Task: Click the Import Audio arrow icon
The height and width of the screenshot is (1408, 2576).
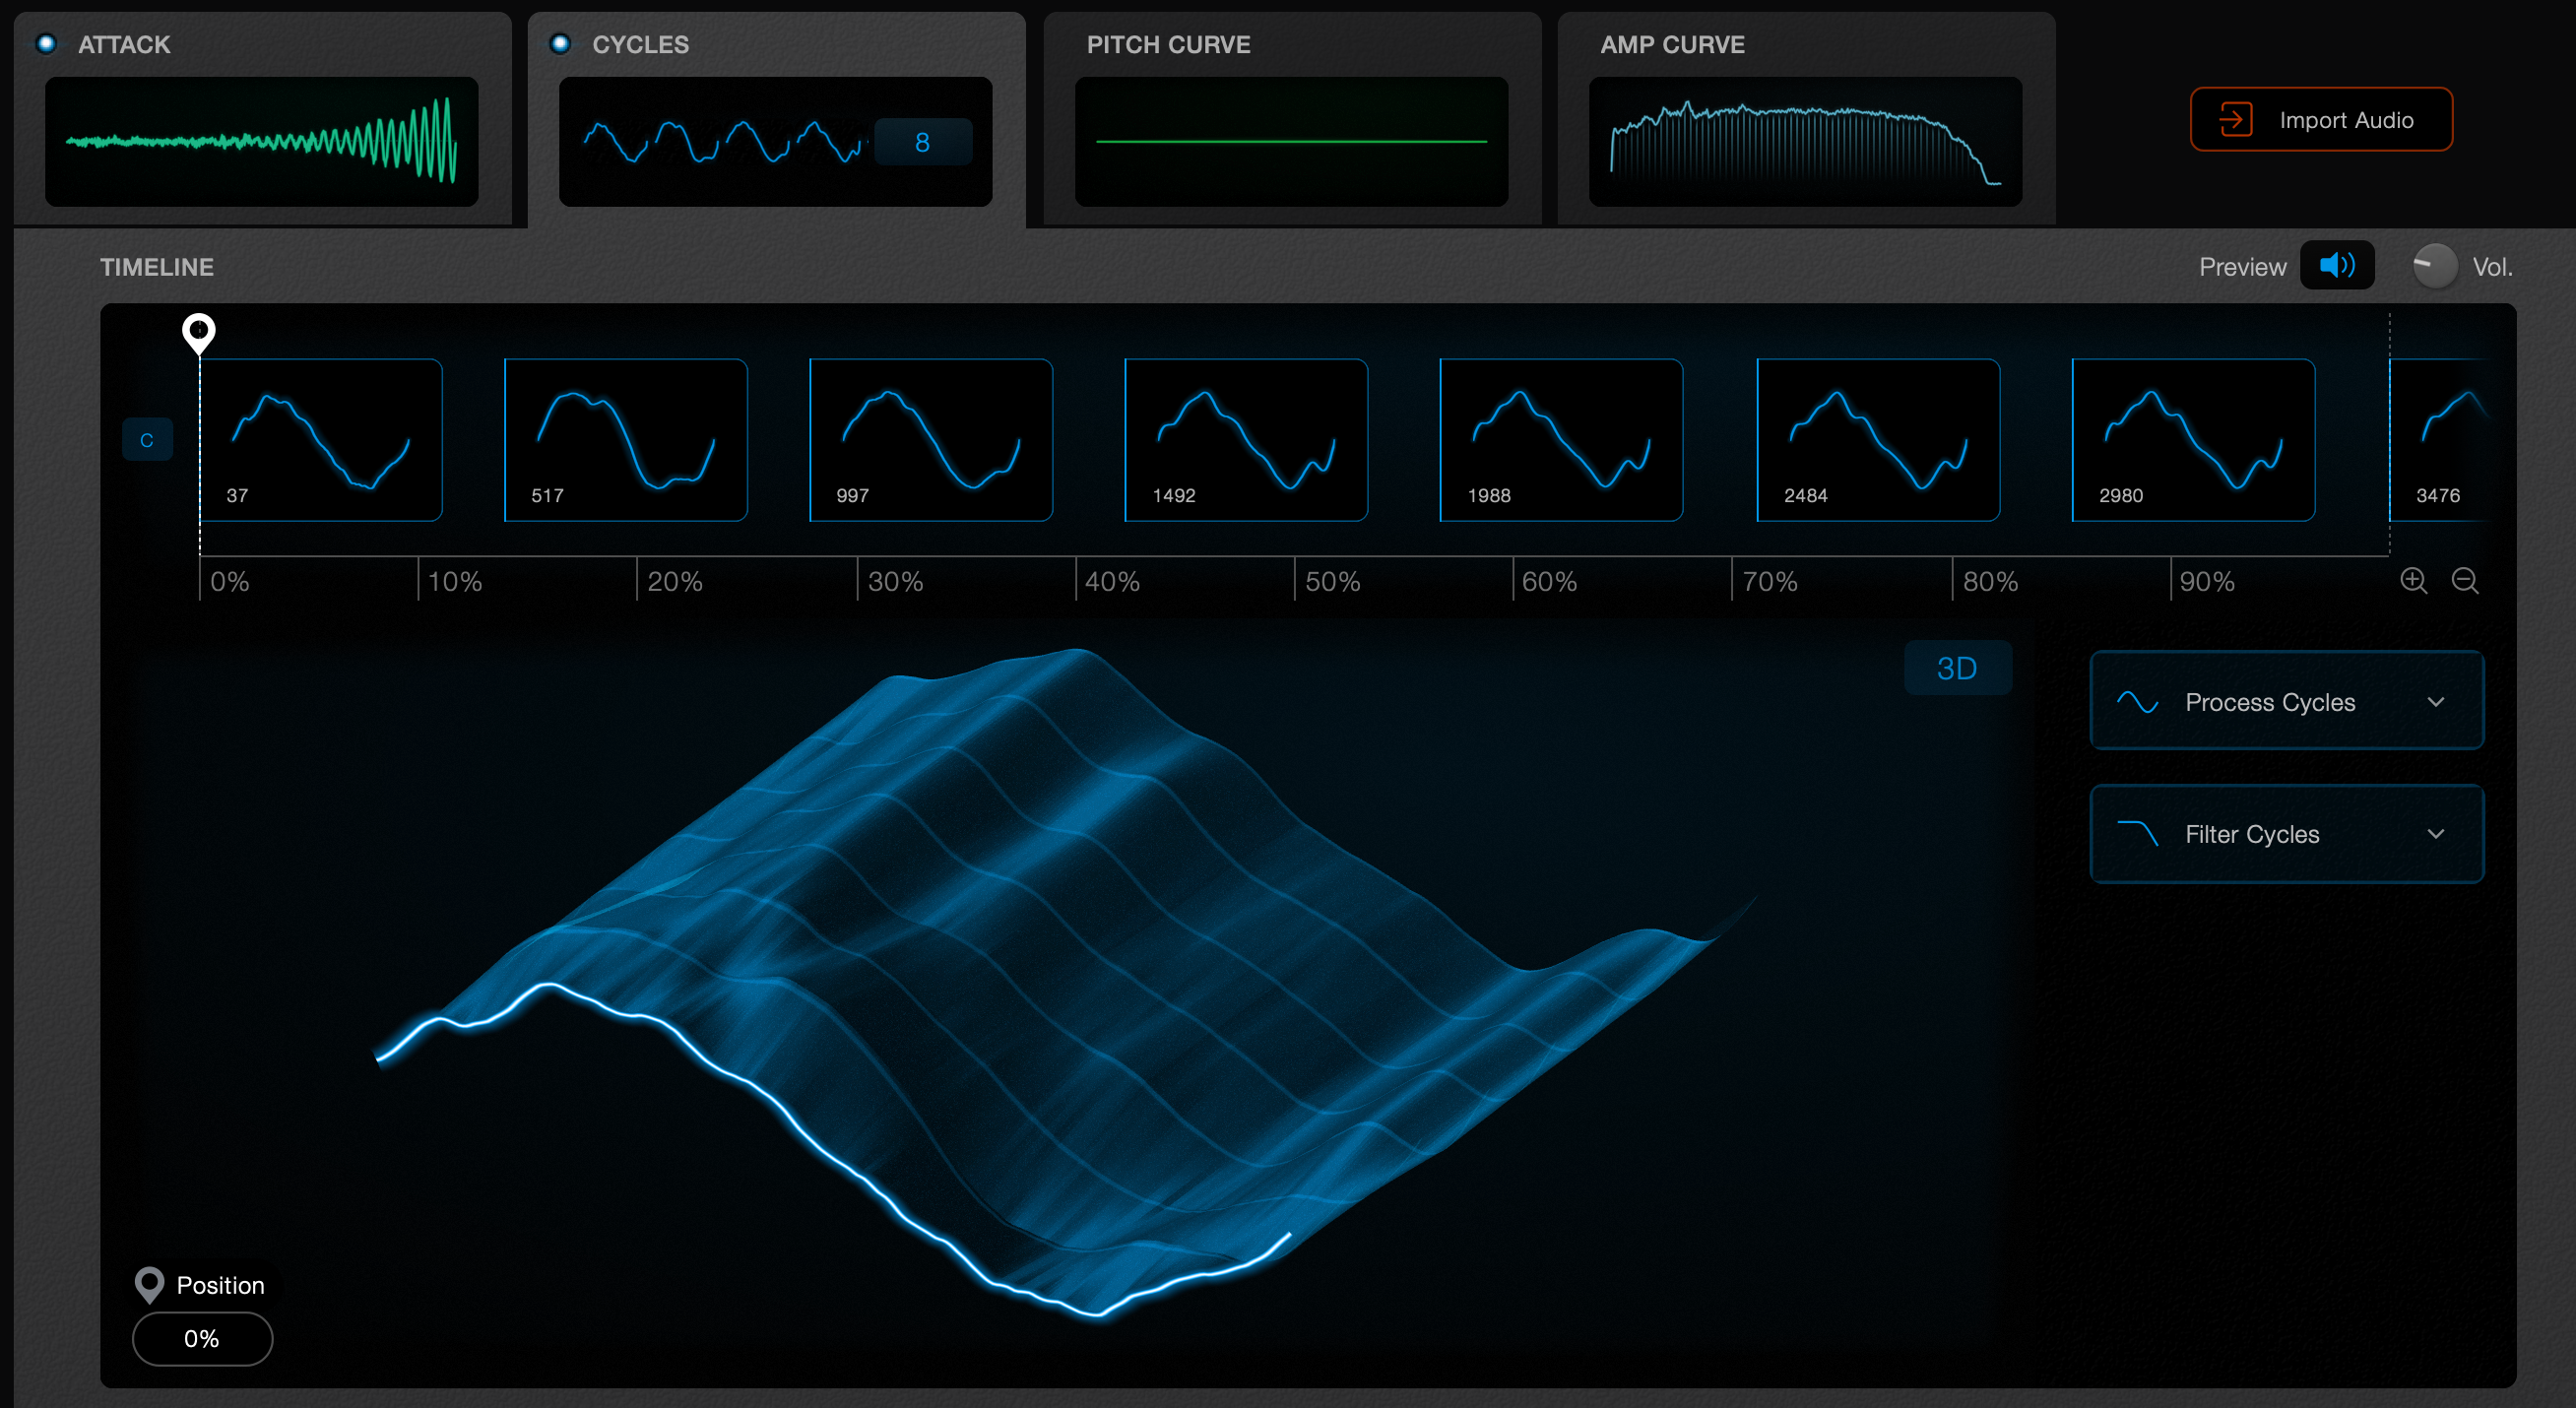Action: [2235, 119]
